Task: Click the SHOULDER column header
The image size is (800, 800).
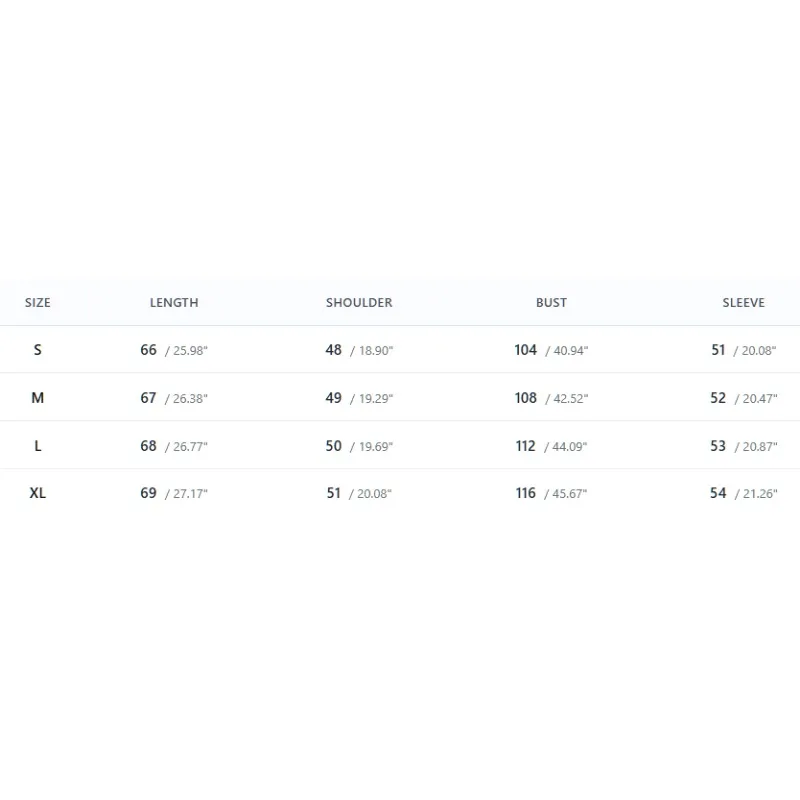Action: tap(359, 303)
